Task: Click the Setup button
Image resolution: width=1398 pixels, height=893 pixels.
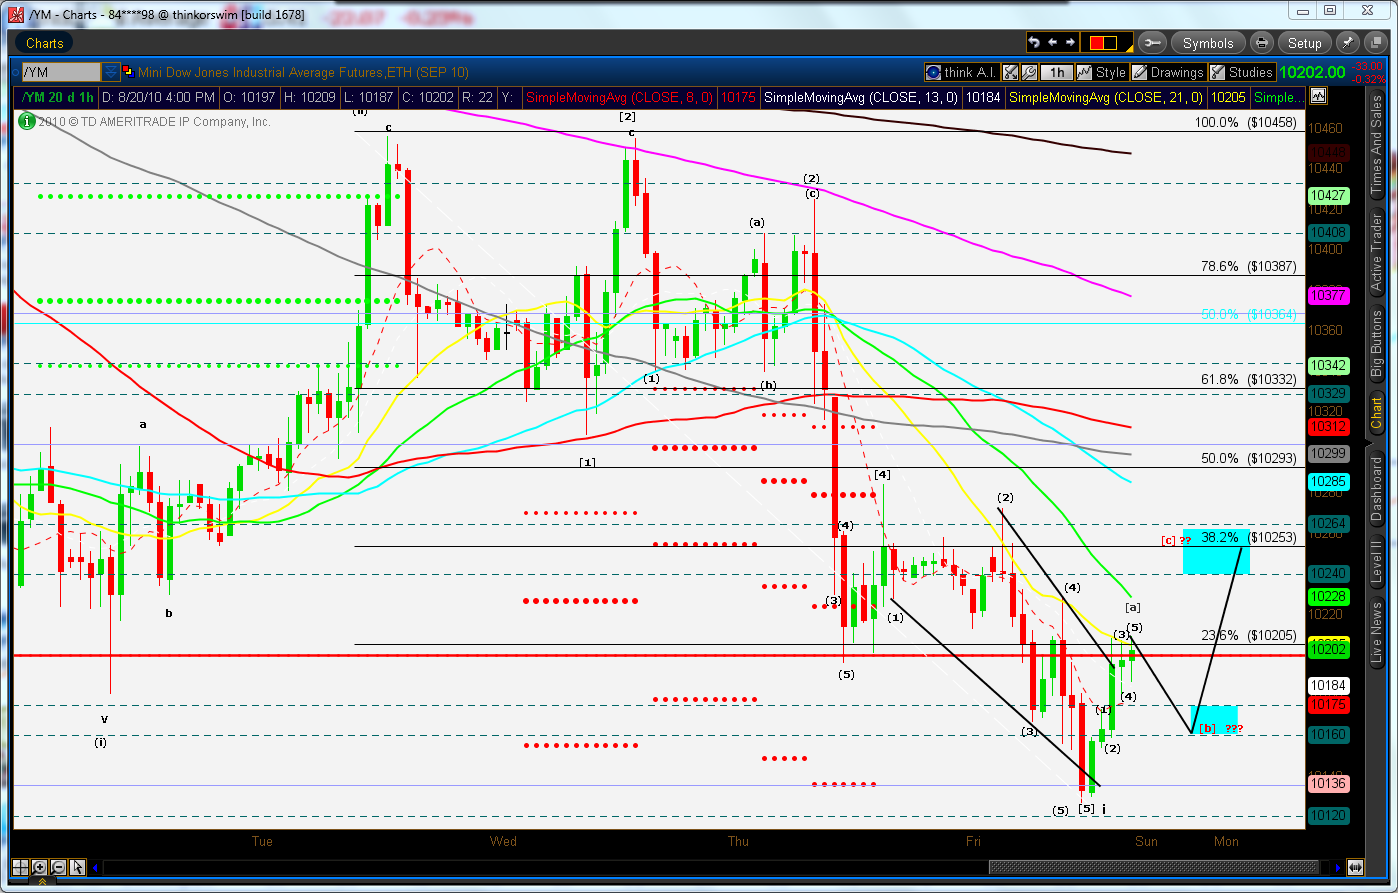Action: tap(1304, 43)
